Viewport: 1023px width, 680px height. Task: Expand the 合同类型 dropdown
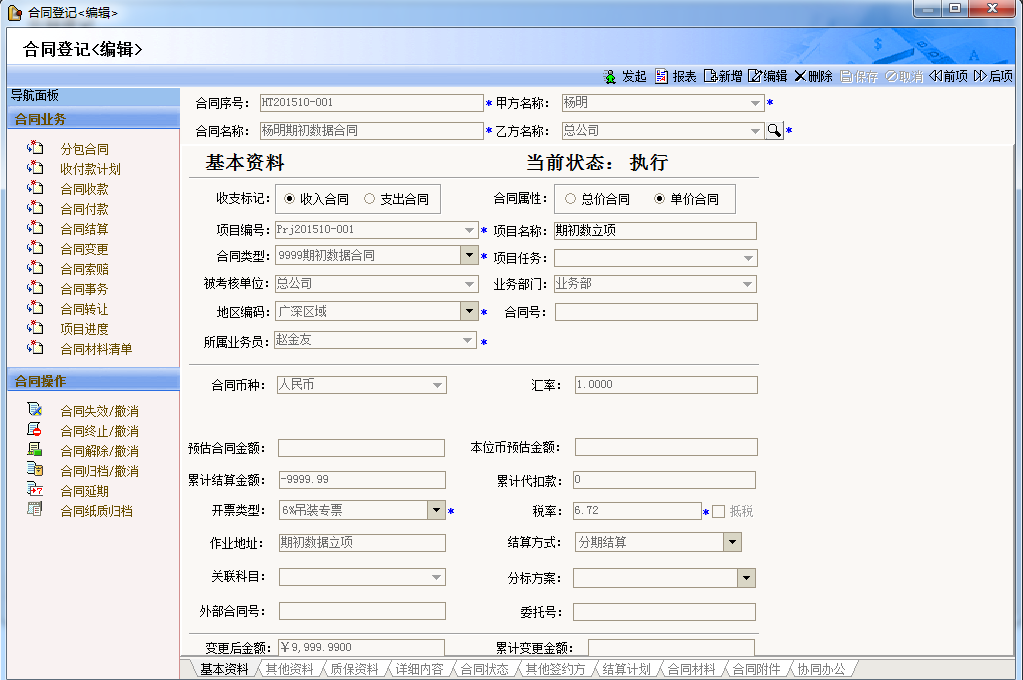(468, 256)
